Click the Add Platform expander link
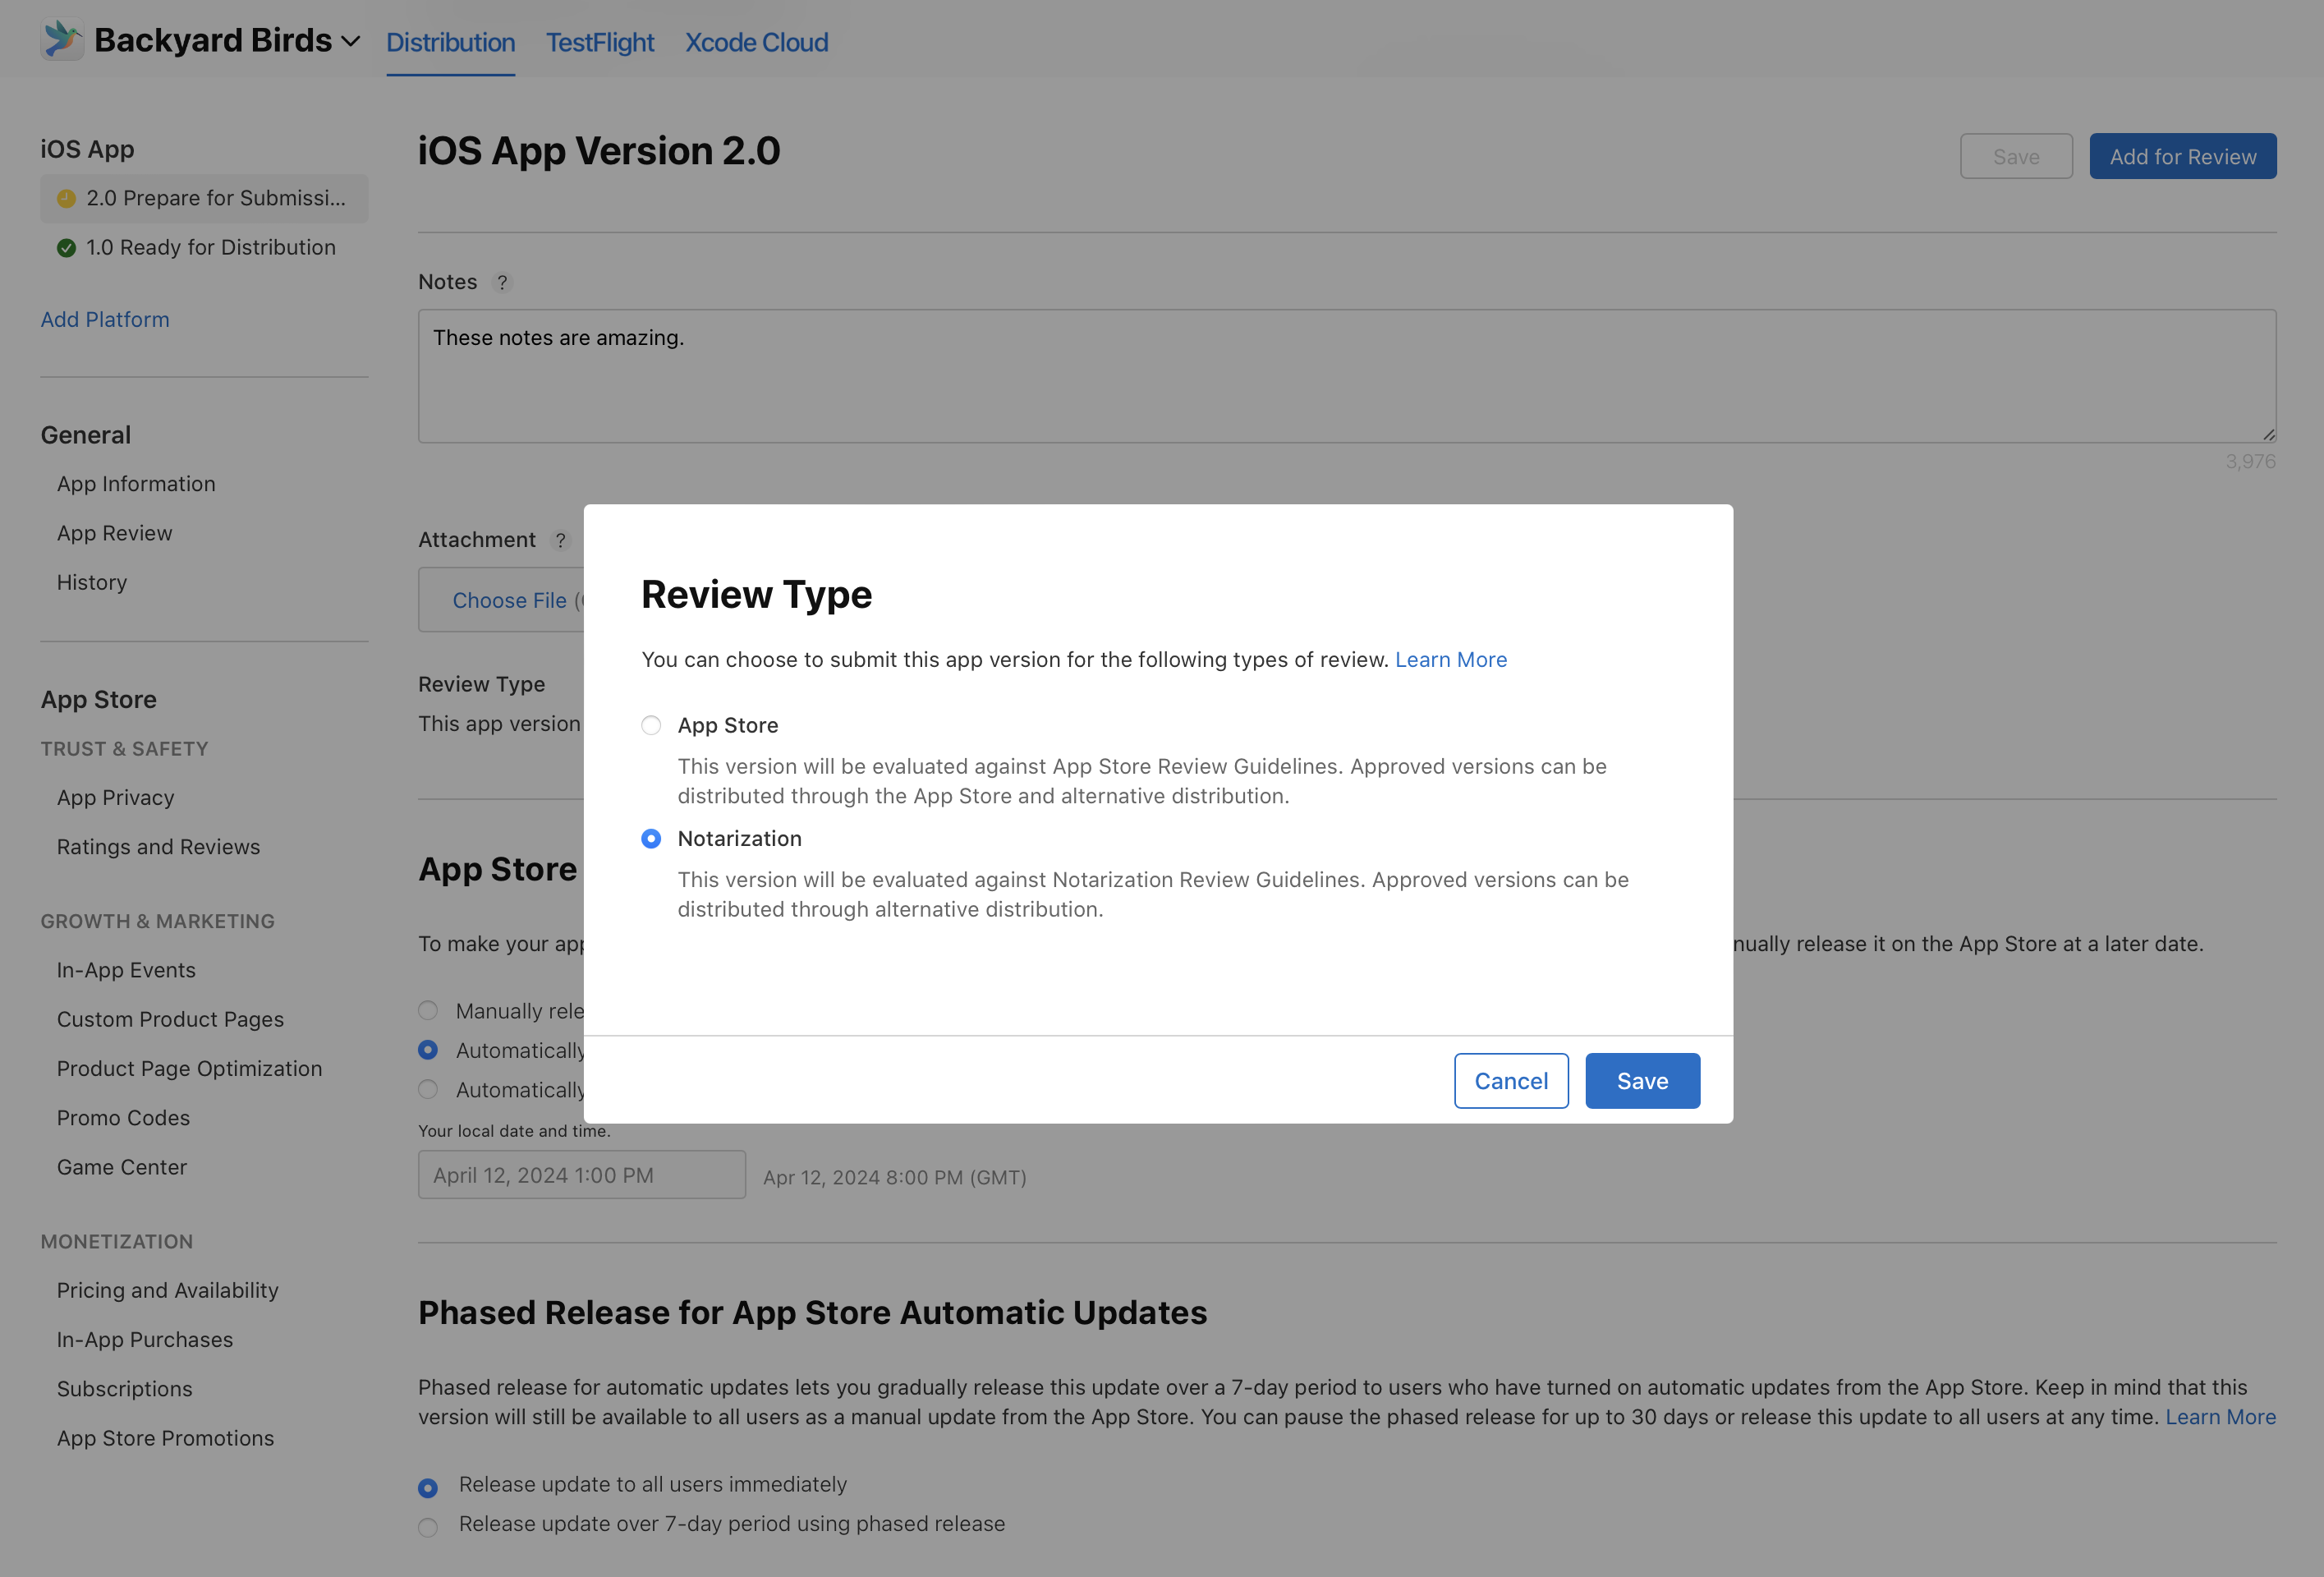This screenshot has width=2324, height=1577. (103, 319)
